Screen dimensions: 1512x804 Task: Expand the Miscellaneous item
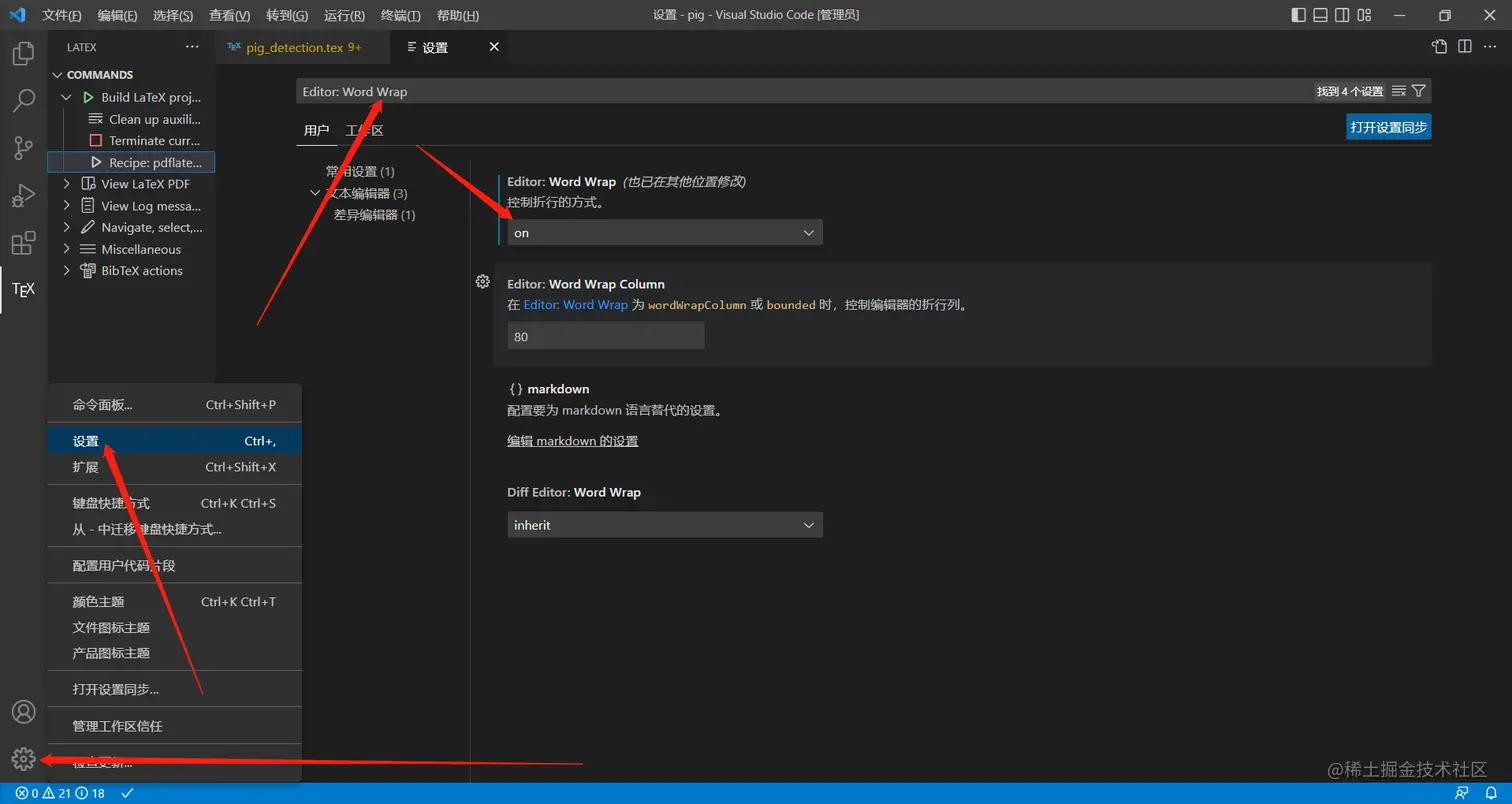(67, 249)
